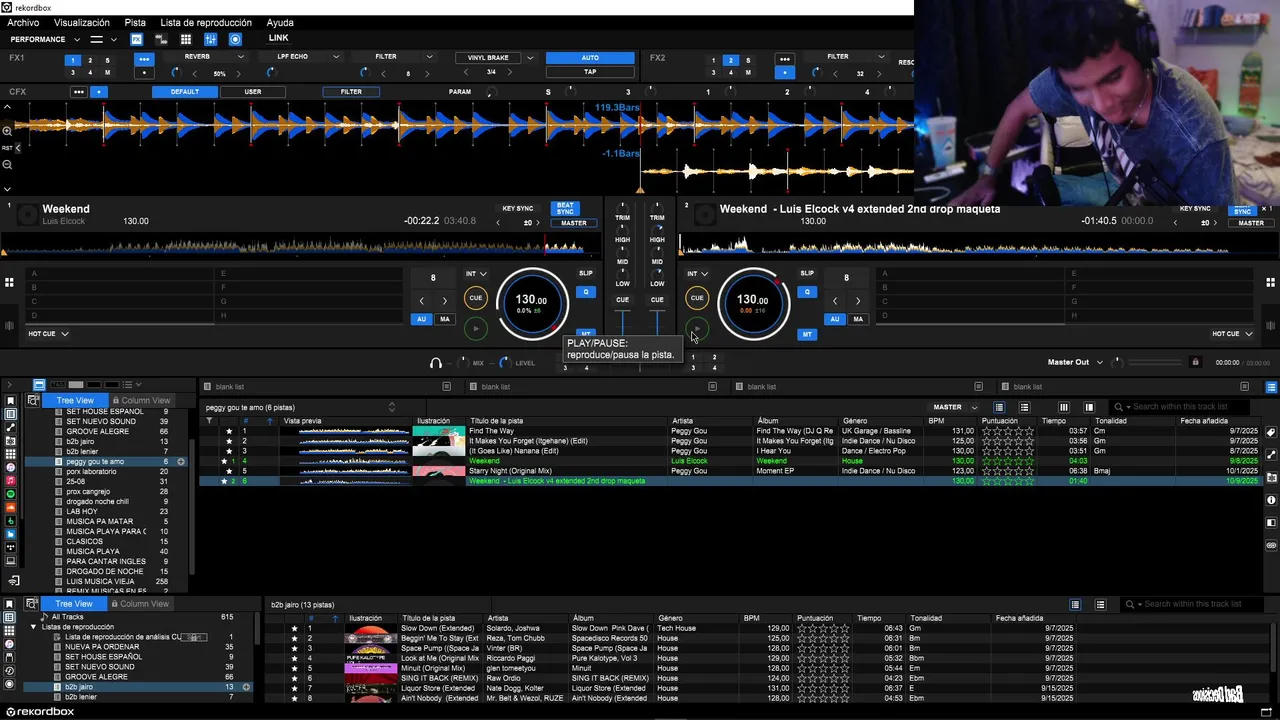The width and height of the screenshot is (1280, 720).
Task: Enable SLIP mode on deck 1
Action: (586, 274)
